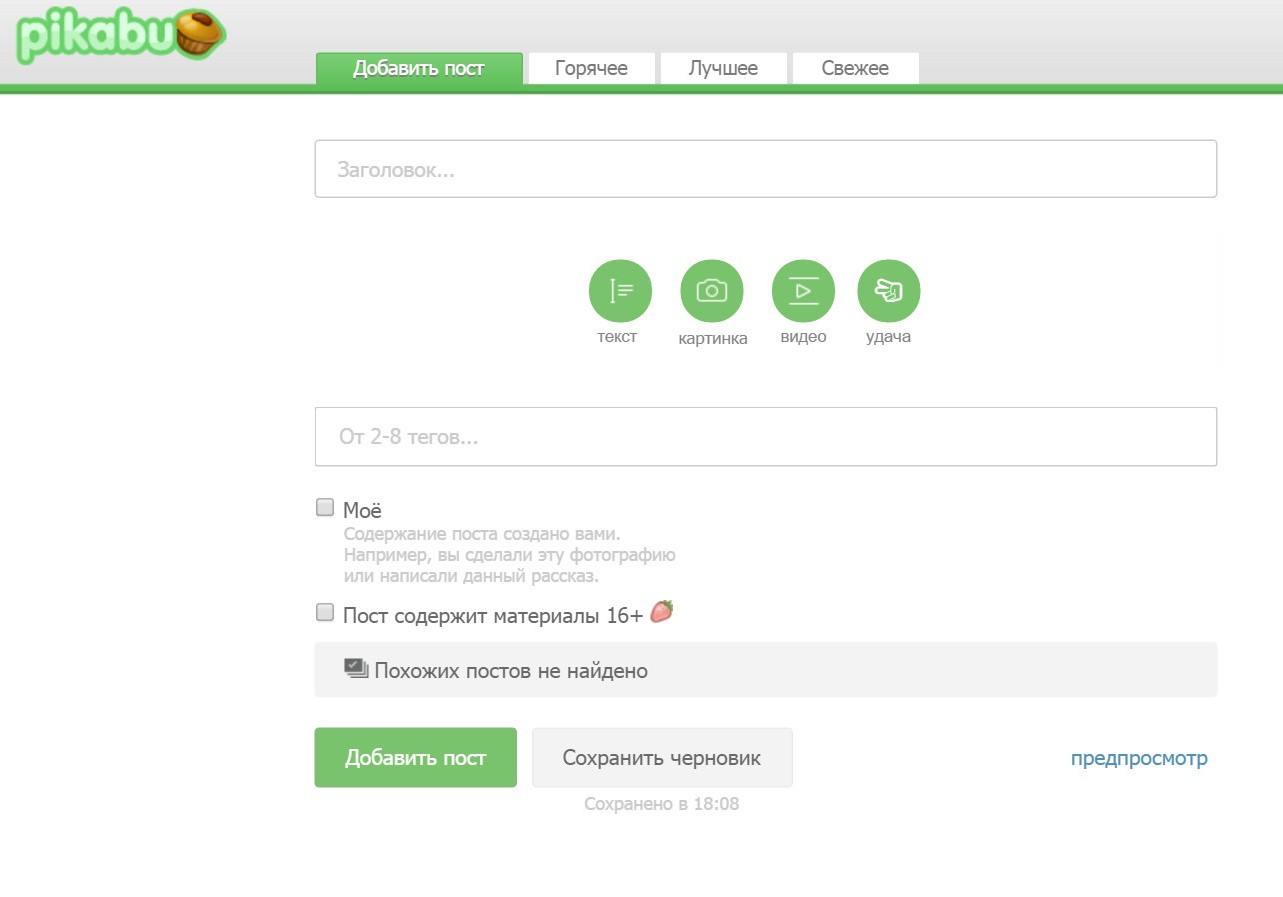The height and width of the screenshot is (897, 1283).
Task: Tick the Моё checkbox
Action: (x=325, y=507)
